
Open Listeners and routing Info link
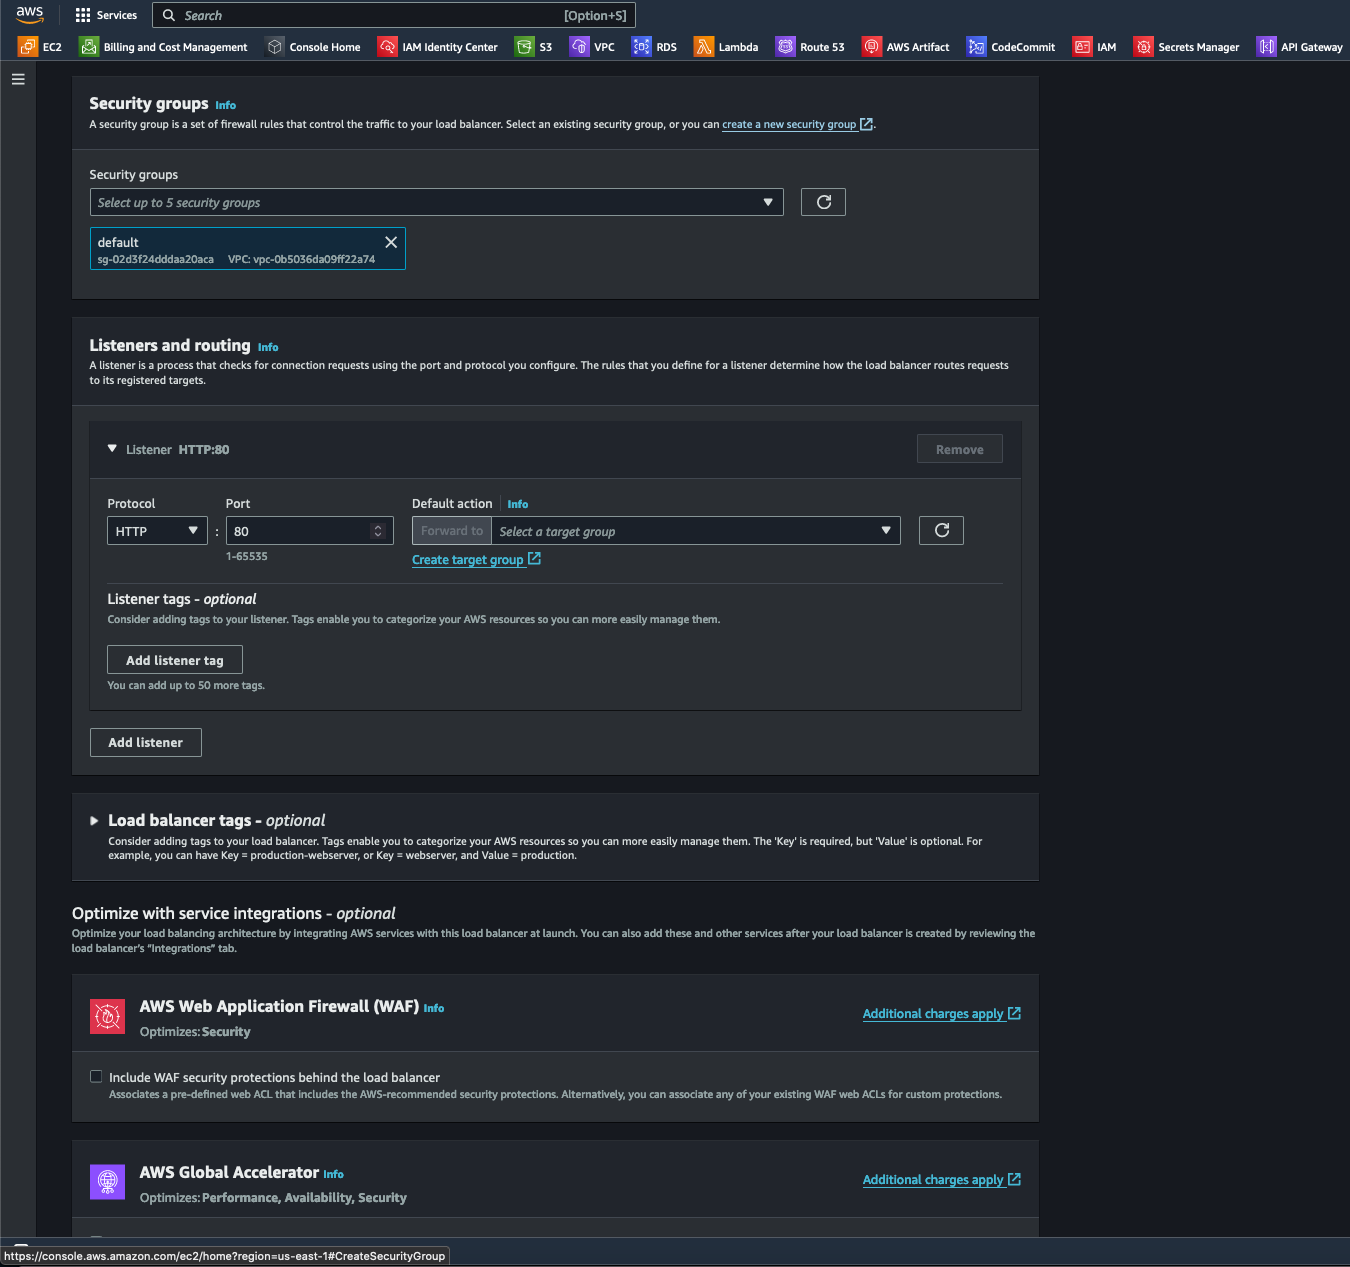268,347
